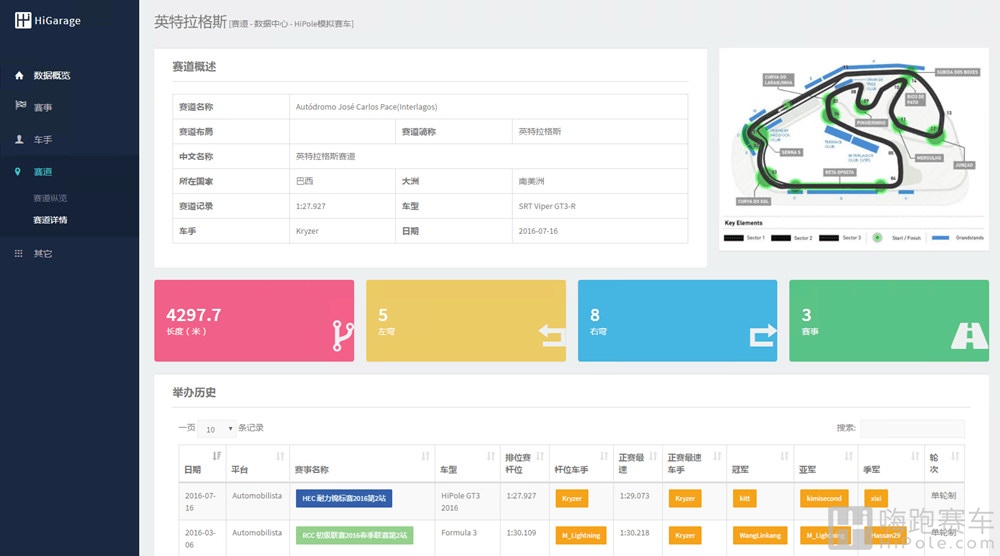Viewport: 1000px width, 556px height.
Task: Click the branch icon on length card
Action: (x=342, y=335)
